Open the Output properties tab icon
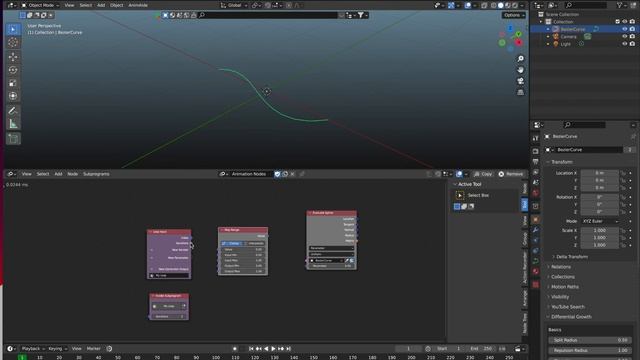640x360 pixels. [x=536, y=162]
